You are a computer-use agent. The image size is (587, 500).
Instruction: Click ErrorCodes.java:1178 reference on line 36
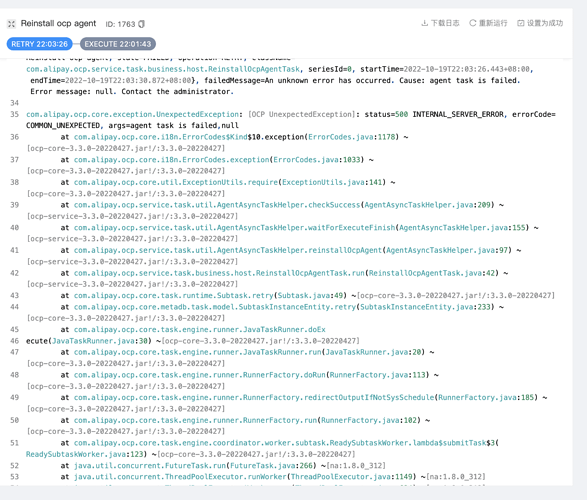click(x=352, y=137)
